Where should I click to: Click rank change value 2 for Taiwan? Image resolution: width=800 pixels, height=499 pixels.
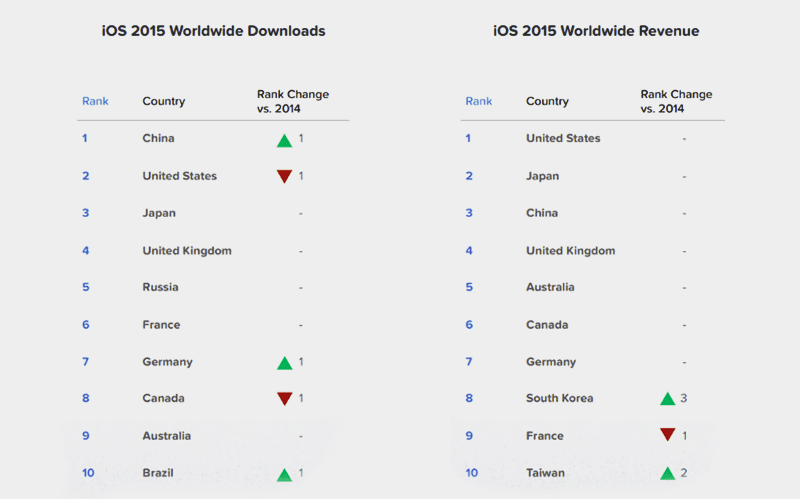coord(684,473)
